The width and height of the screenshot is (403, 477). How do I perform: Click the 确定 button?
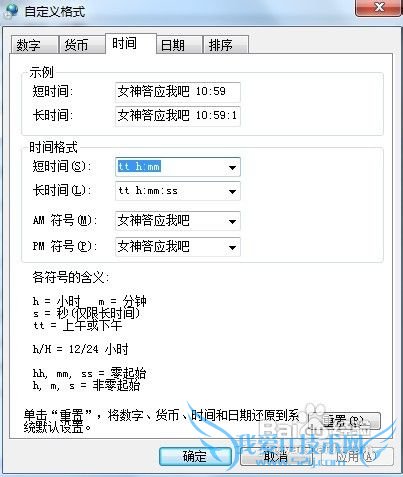(x=195, y=456)
